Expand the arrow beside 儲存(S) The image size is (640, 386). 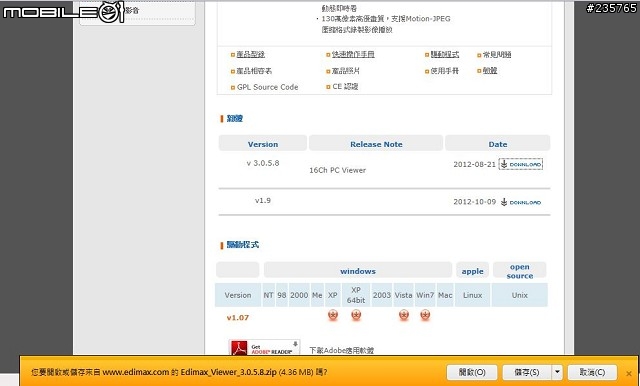[557, 372]
